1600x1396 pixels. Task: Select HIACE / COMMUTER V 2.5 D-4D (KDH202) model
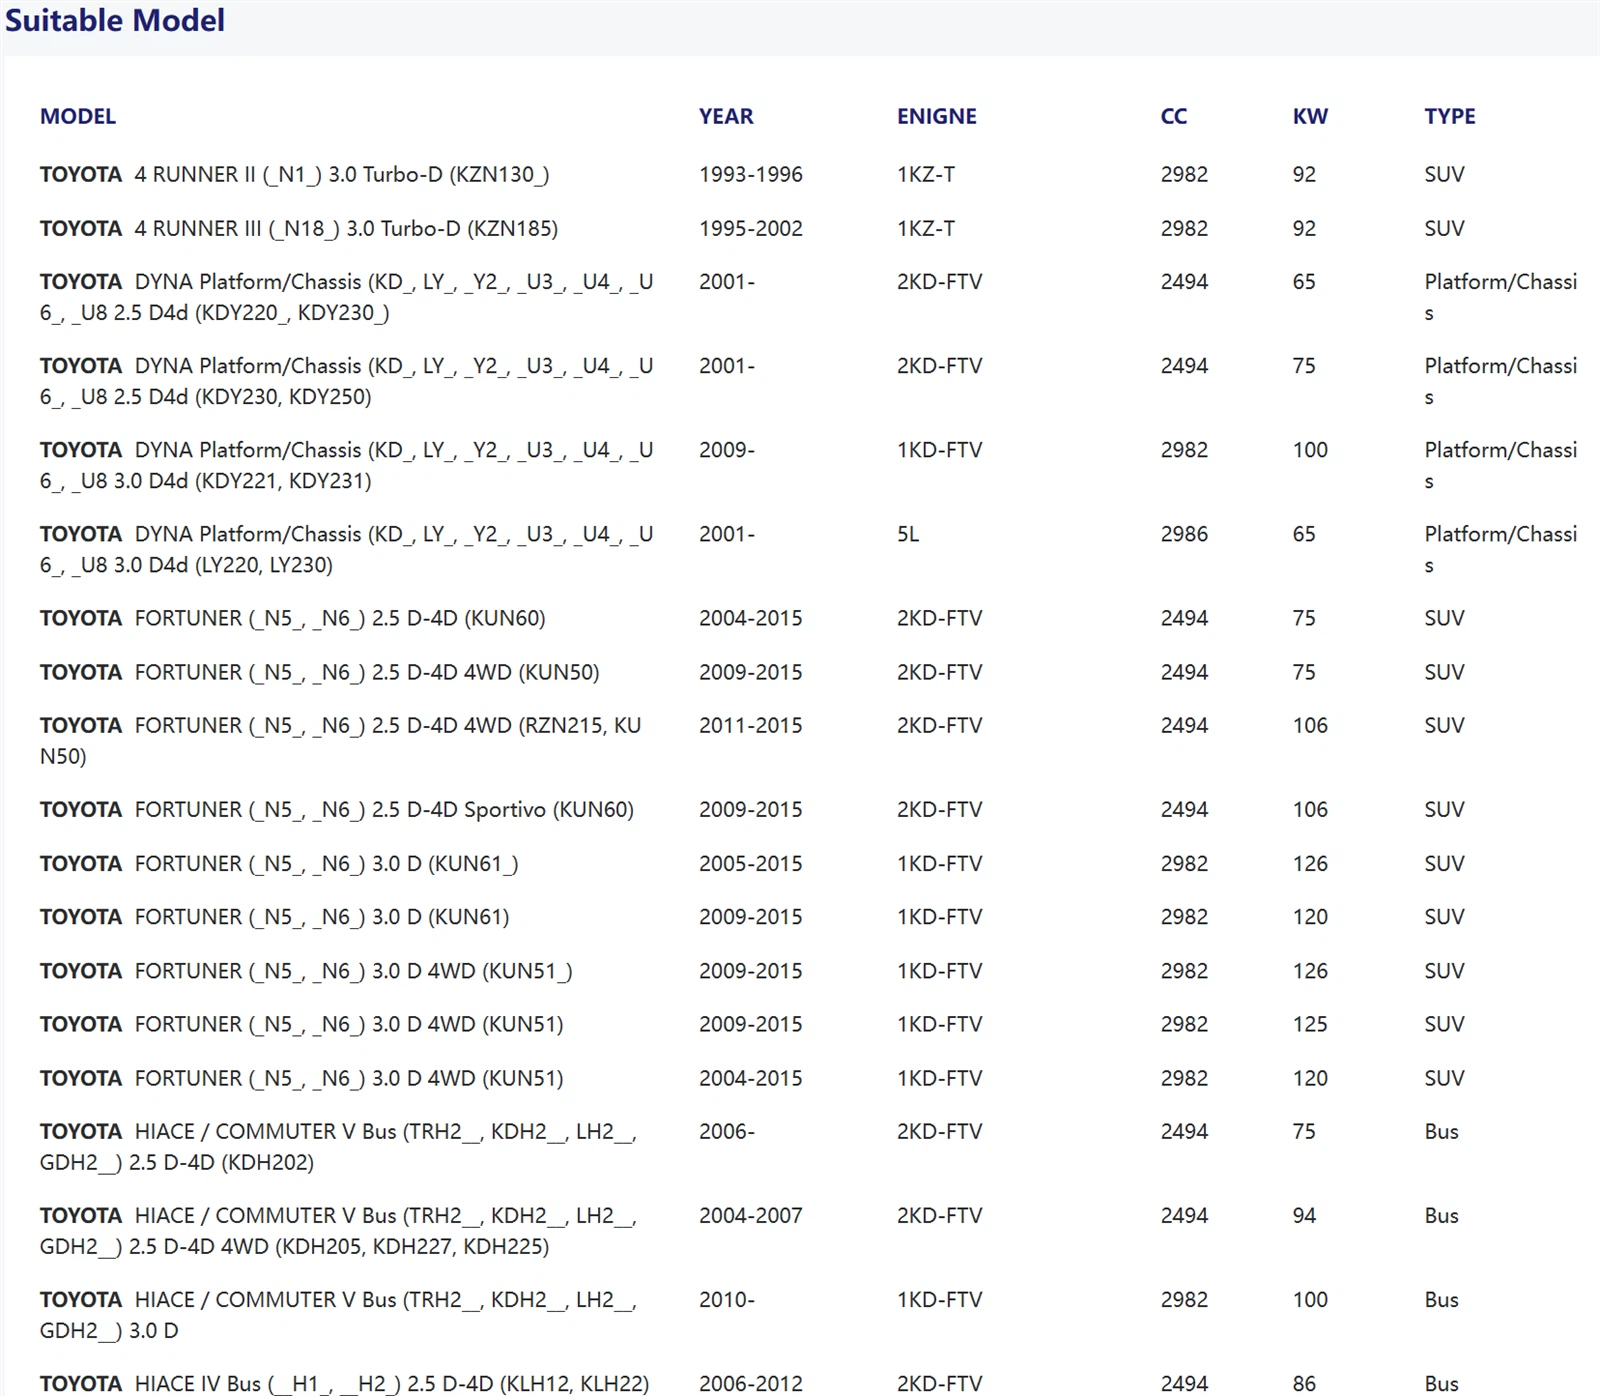pyautogui.click(x=339, y=1147)
